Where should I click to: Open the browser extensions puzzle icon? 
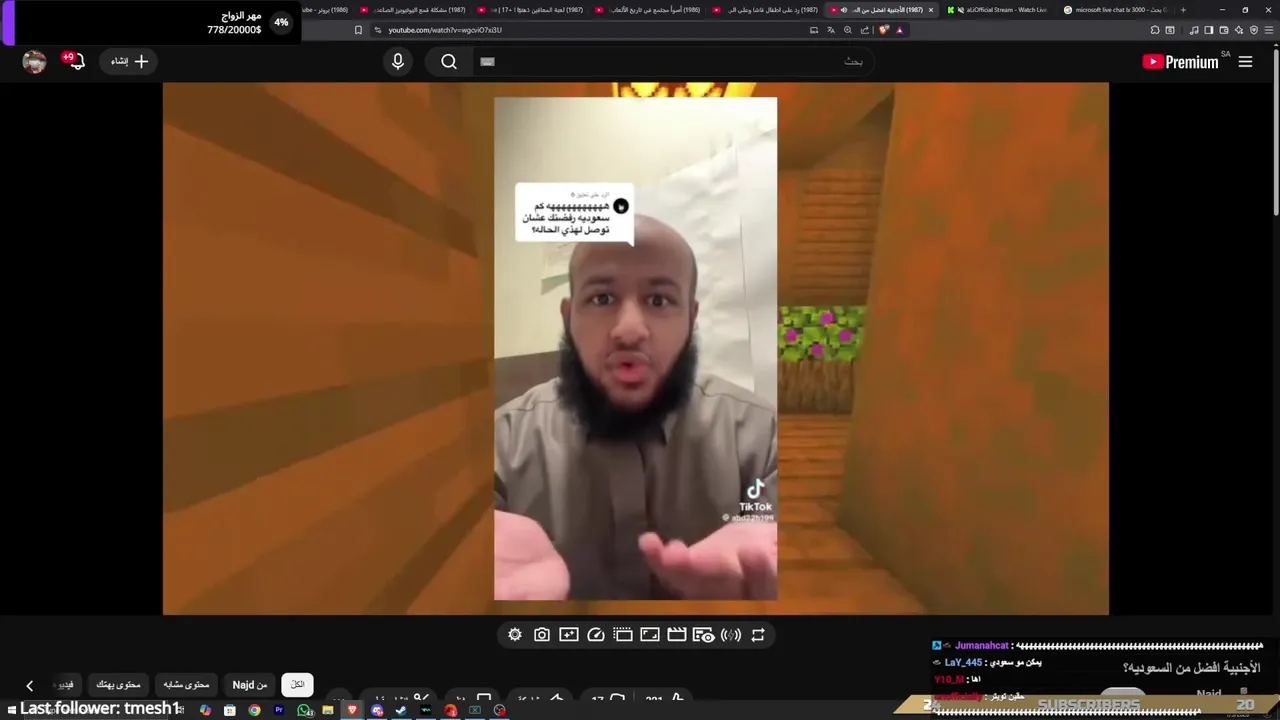pos(1155,30)
